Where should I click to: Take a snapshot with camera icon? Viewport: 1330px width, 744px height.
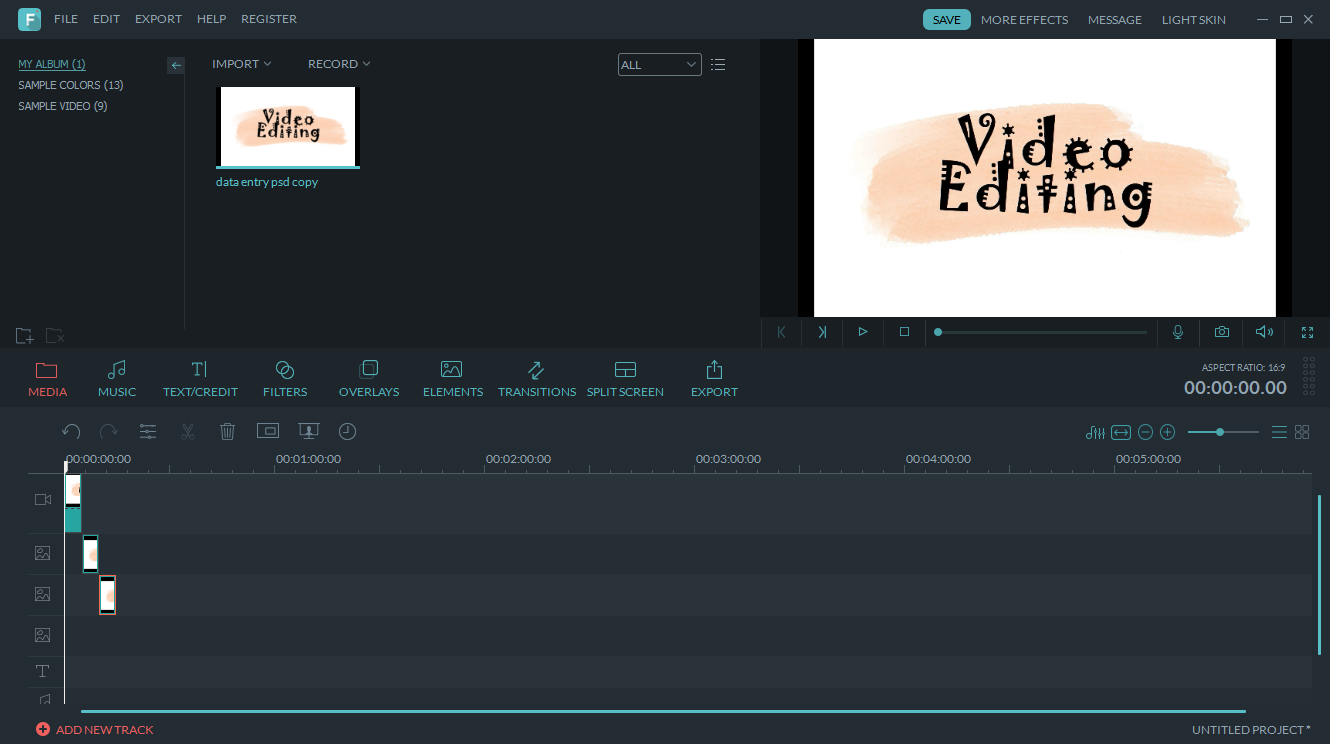(1222, 332)
